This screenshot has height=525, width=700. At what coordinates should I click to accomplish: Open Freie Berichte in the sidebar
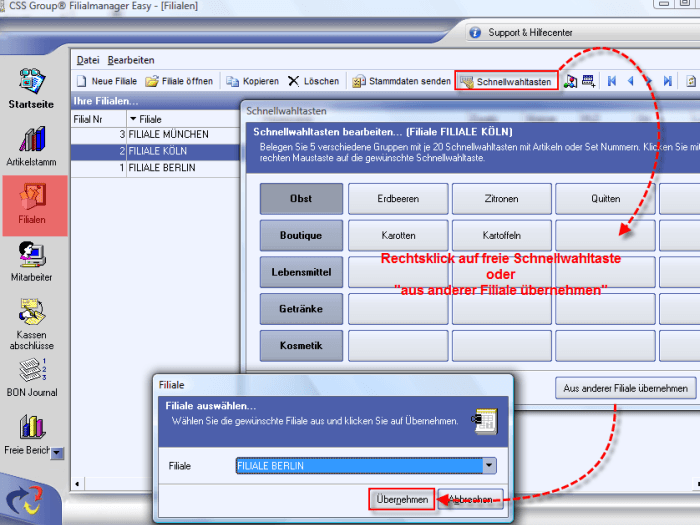click(x=28, y=435)
